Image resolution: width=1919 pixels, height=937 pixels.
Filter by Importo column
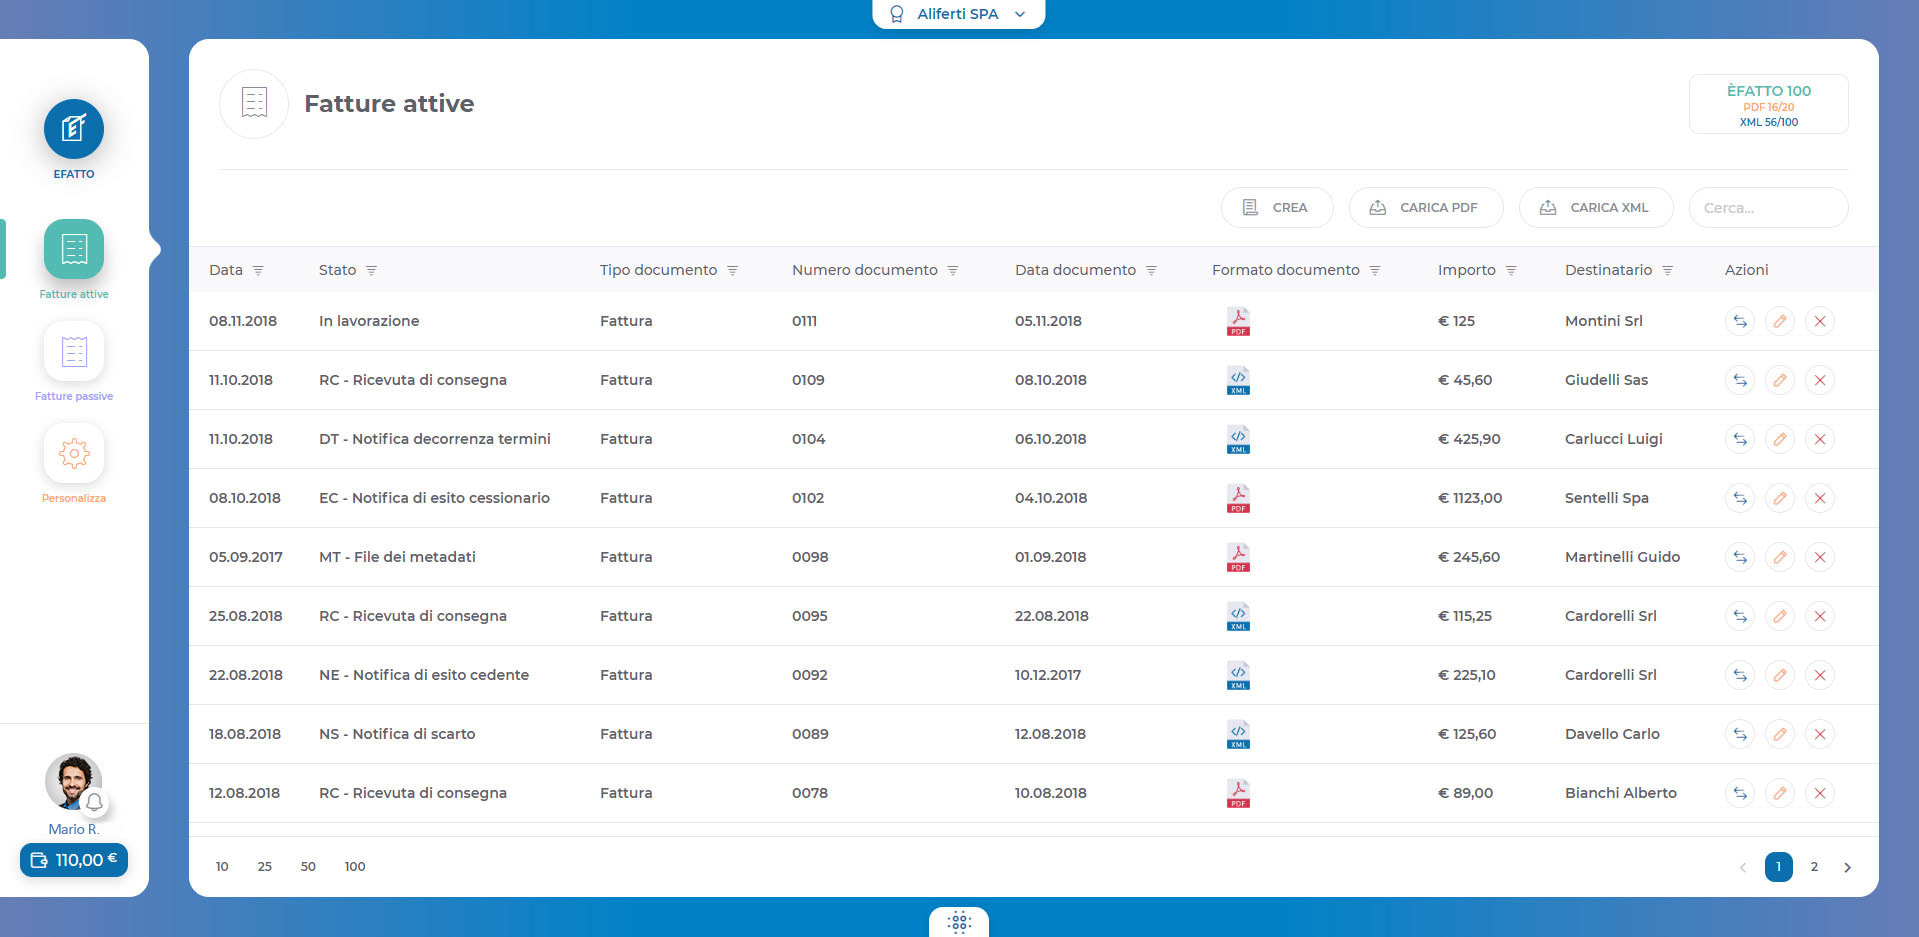tap(1511, 271)
